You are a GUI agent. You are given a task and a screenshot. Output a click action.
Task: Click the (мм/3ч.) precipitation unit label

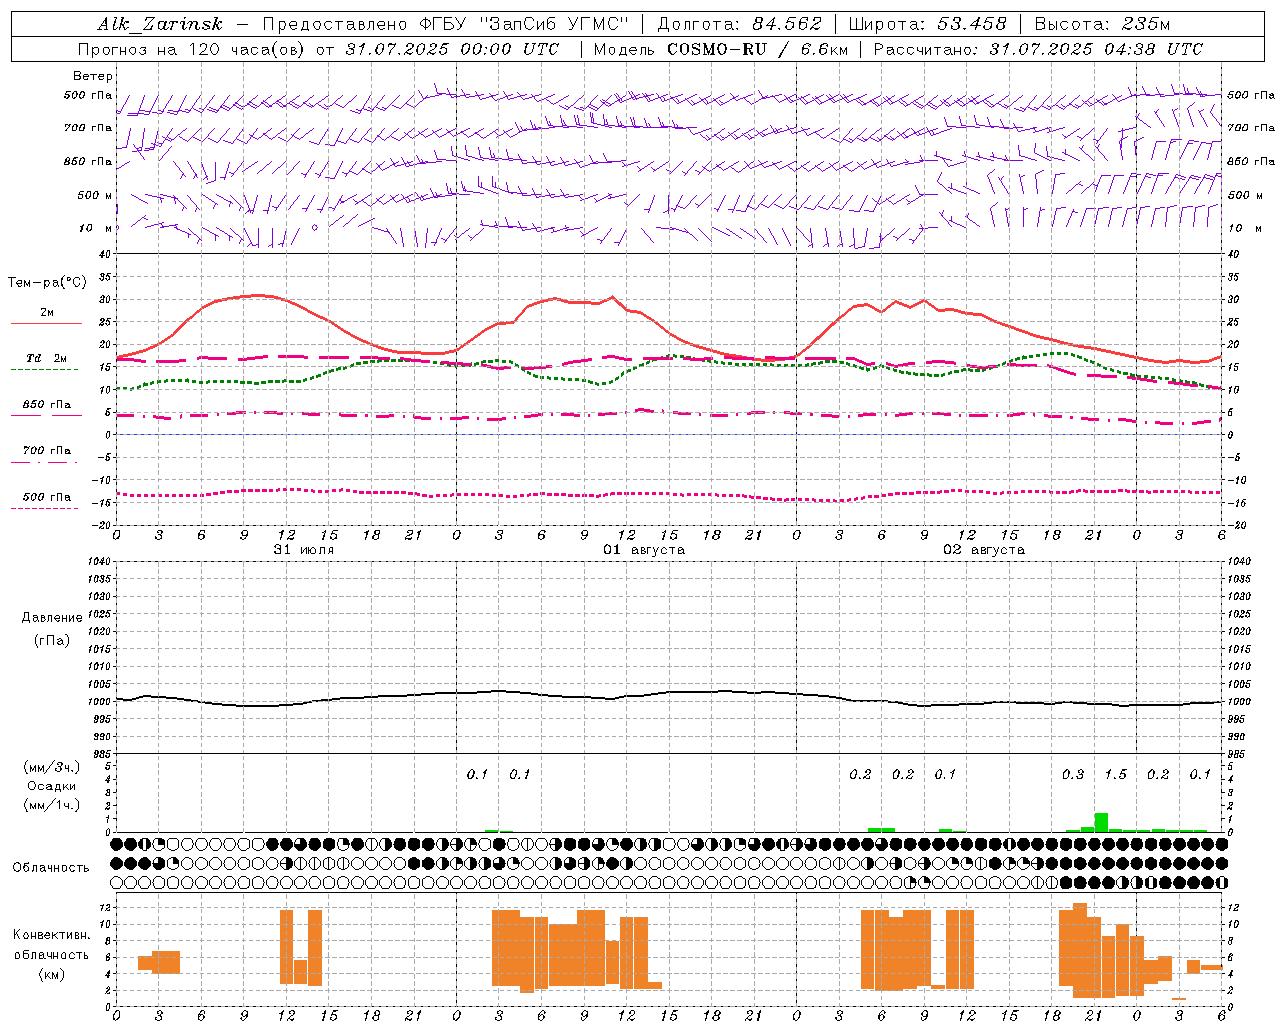52,767
